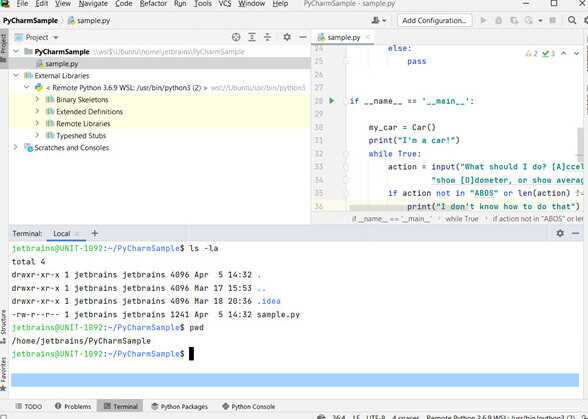
Task: Toggle the Structure side panel
Action: 3,326
